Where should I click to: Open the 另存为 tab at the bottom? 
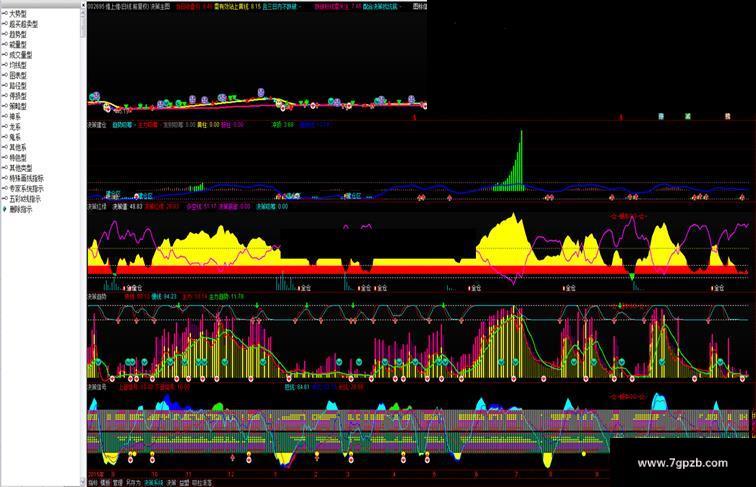(x=134, y=483)
